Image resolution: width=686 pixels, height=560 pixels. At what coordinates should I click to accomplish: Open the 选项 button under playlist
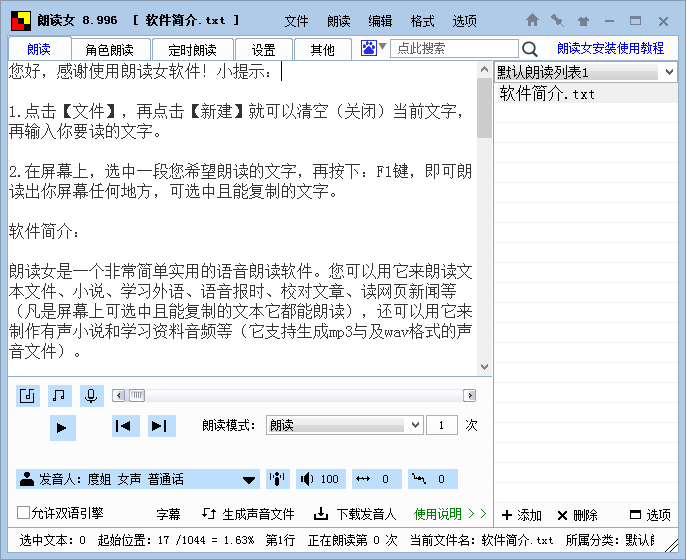pos(650,515)
